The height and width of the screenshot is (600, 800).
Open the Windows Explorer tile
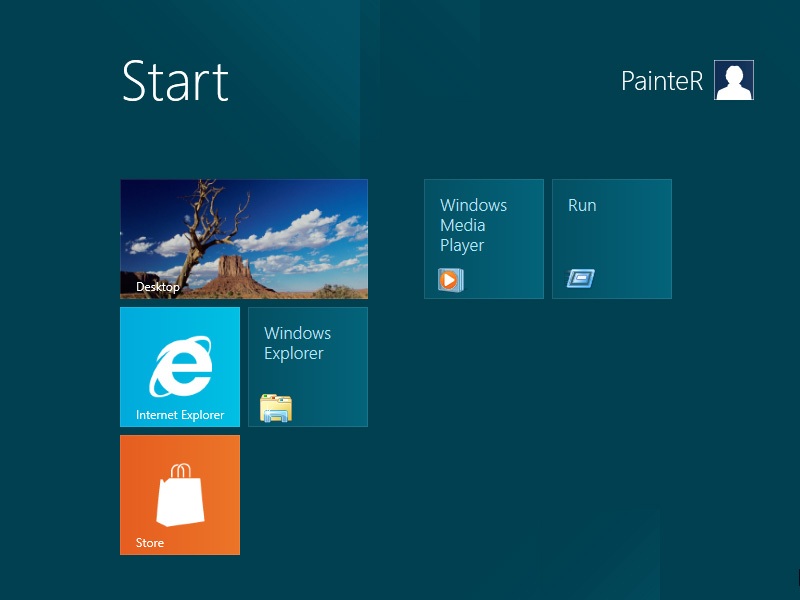[308, 367]
